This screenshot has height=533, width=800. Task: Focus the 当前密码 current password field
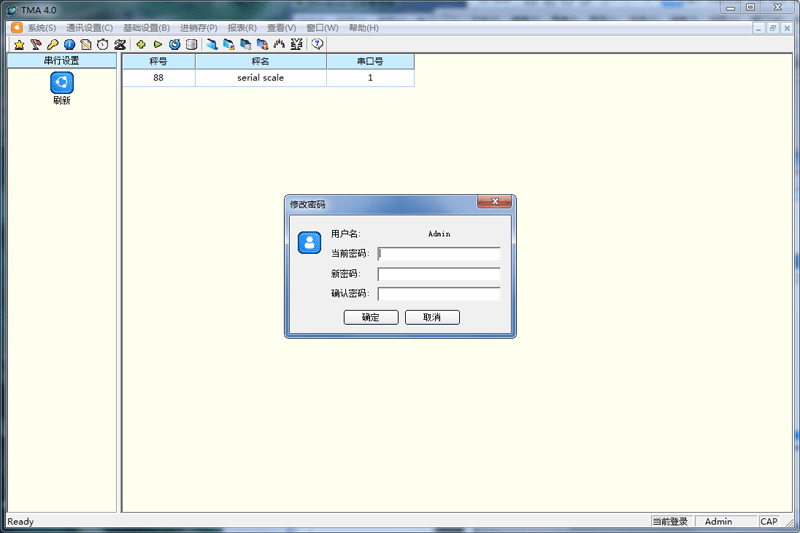pyautogui.click(x=439, y=253)
